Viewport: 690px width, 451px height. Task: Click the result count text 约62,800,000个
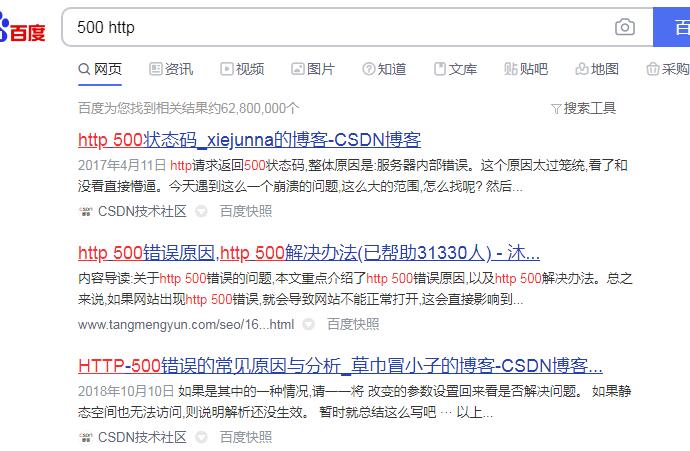point(188,108)
